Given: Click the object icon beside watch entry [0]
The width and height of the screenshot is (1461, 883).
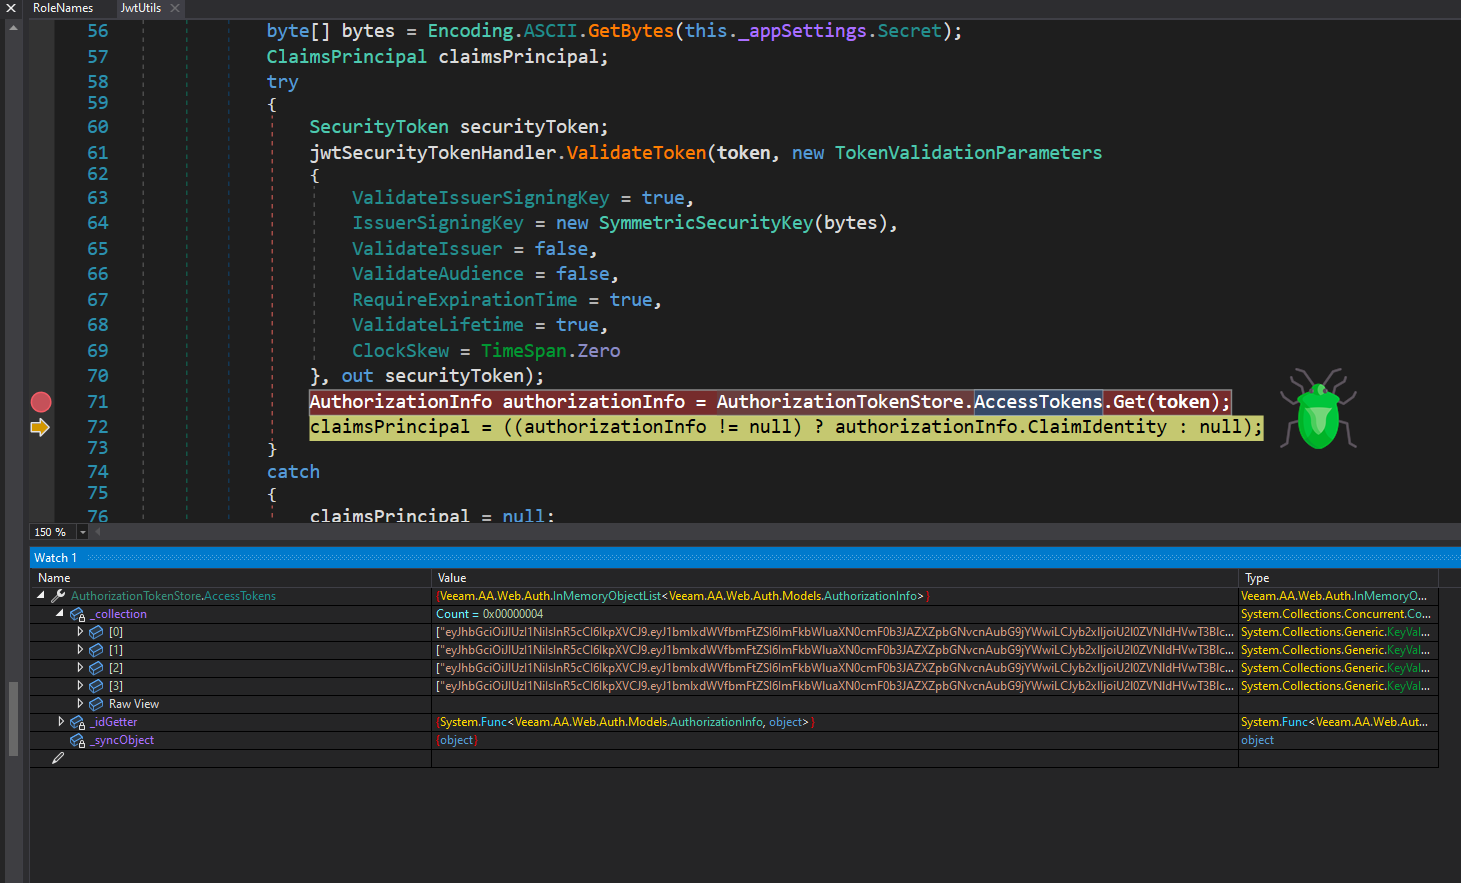Looking at the screenshot, I should click(x=96, y=631).
